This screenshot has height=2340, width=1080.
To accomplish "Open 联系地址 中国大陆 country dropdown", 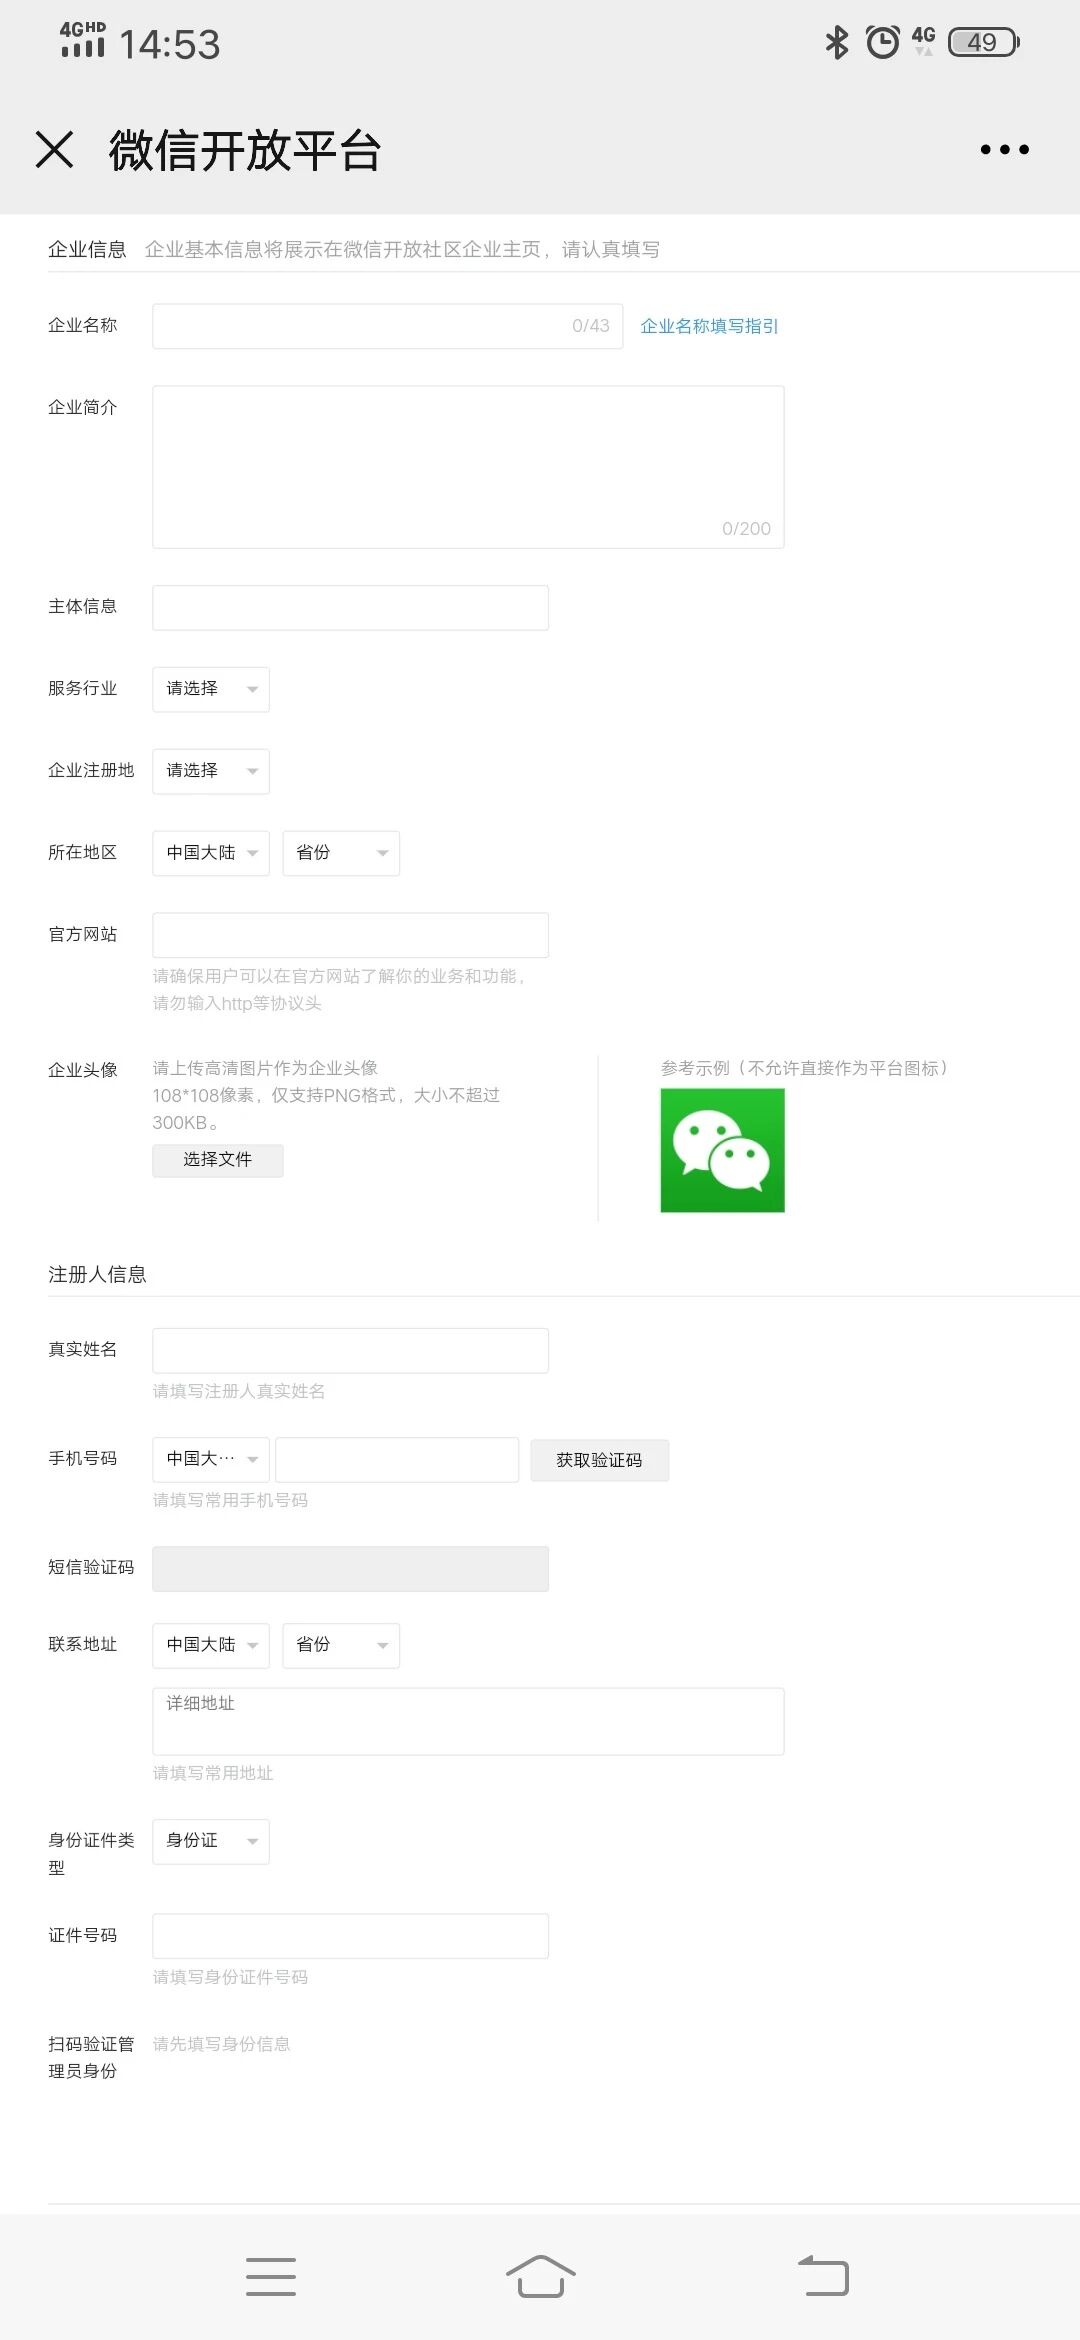I will [x=211, y=1645].
